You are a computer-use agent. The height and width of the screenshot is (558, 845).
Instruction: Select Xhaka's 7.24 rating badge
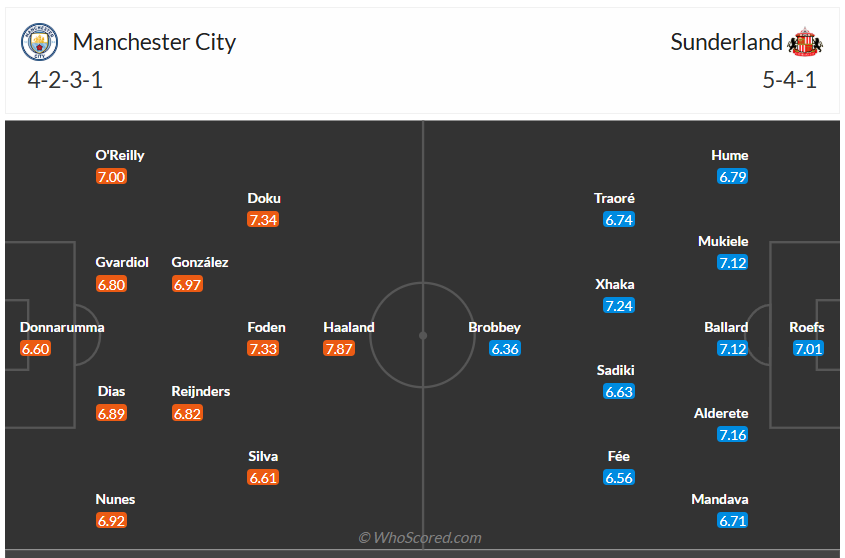pyautogui.click(x=619, y=306)
